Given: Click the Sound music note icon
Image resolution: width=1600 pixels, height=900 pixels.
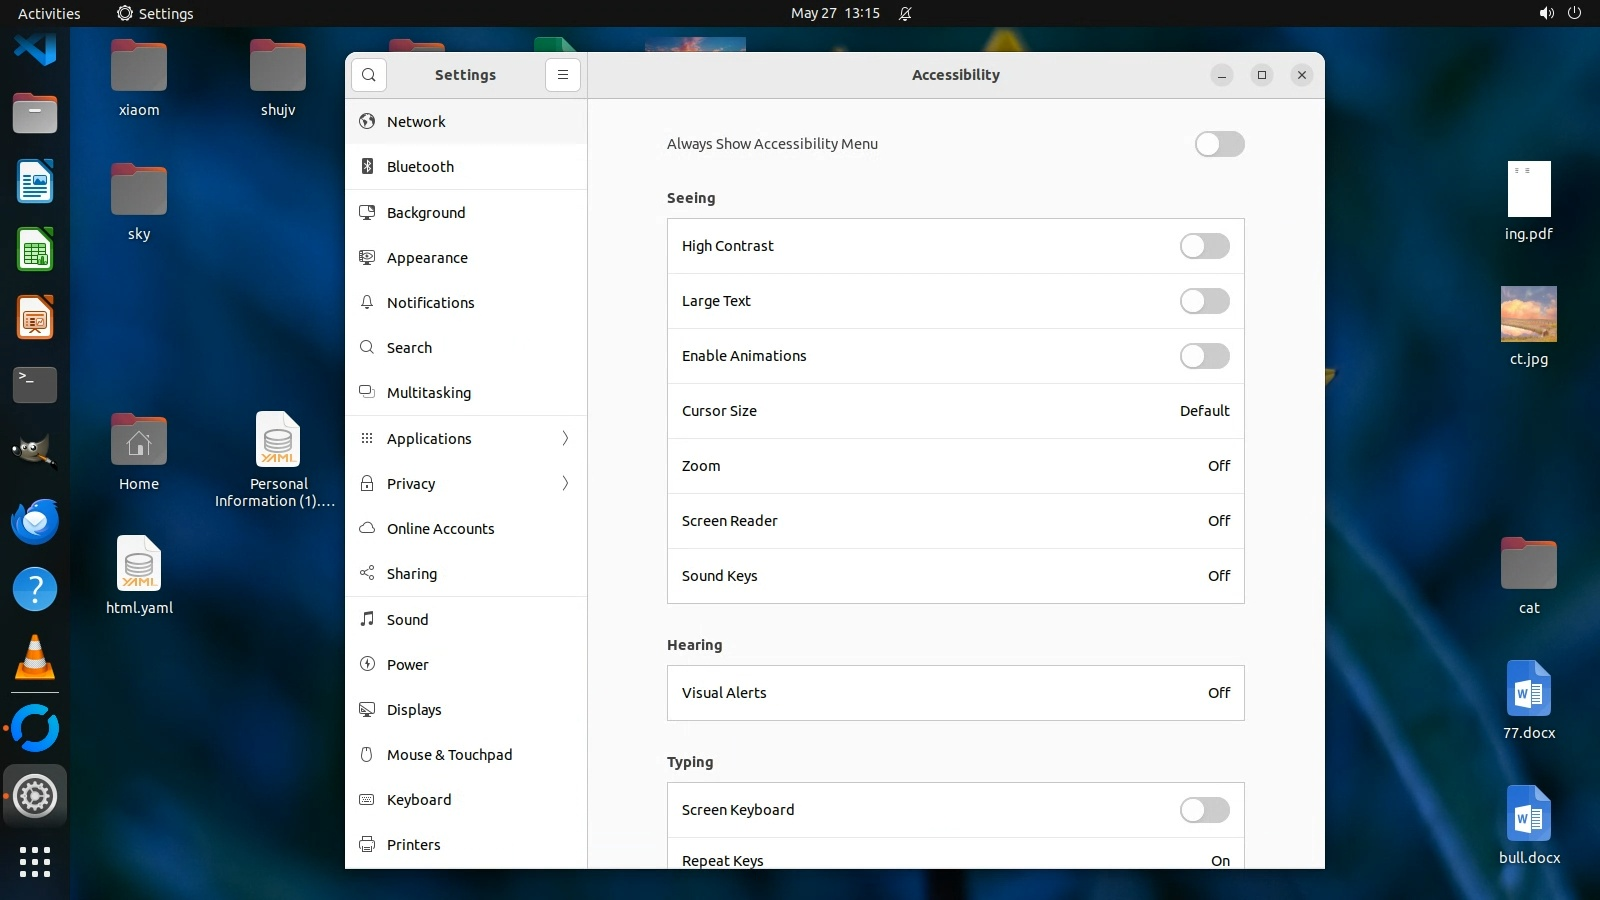Looking at the screenshot, I should [x=367, y=620].
